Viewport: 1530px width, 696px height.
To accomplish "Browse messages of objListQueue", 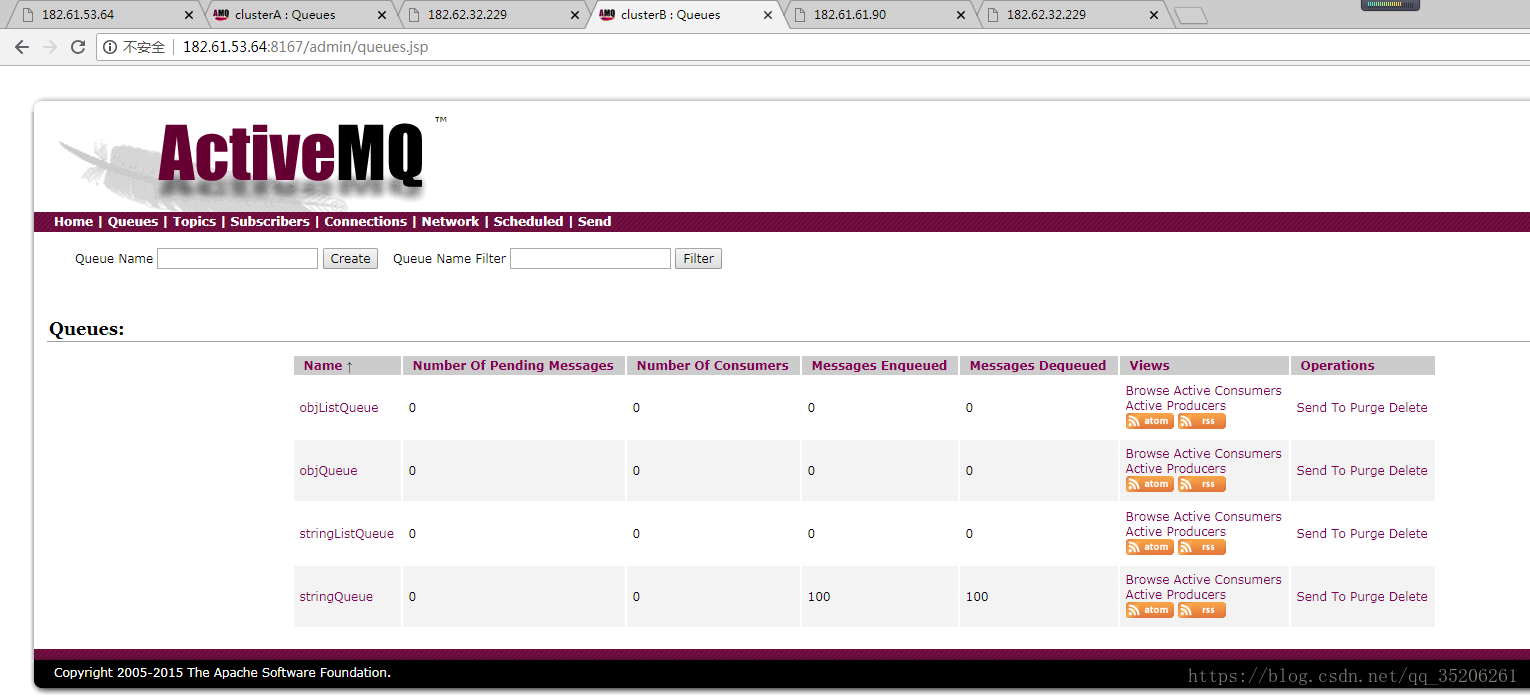I will coord(1148,391).
